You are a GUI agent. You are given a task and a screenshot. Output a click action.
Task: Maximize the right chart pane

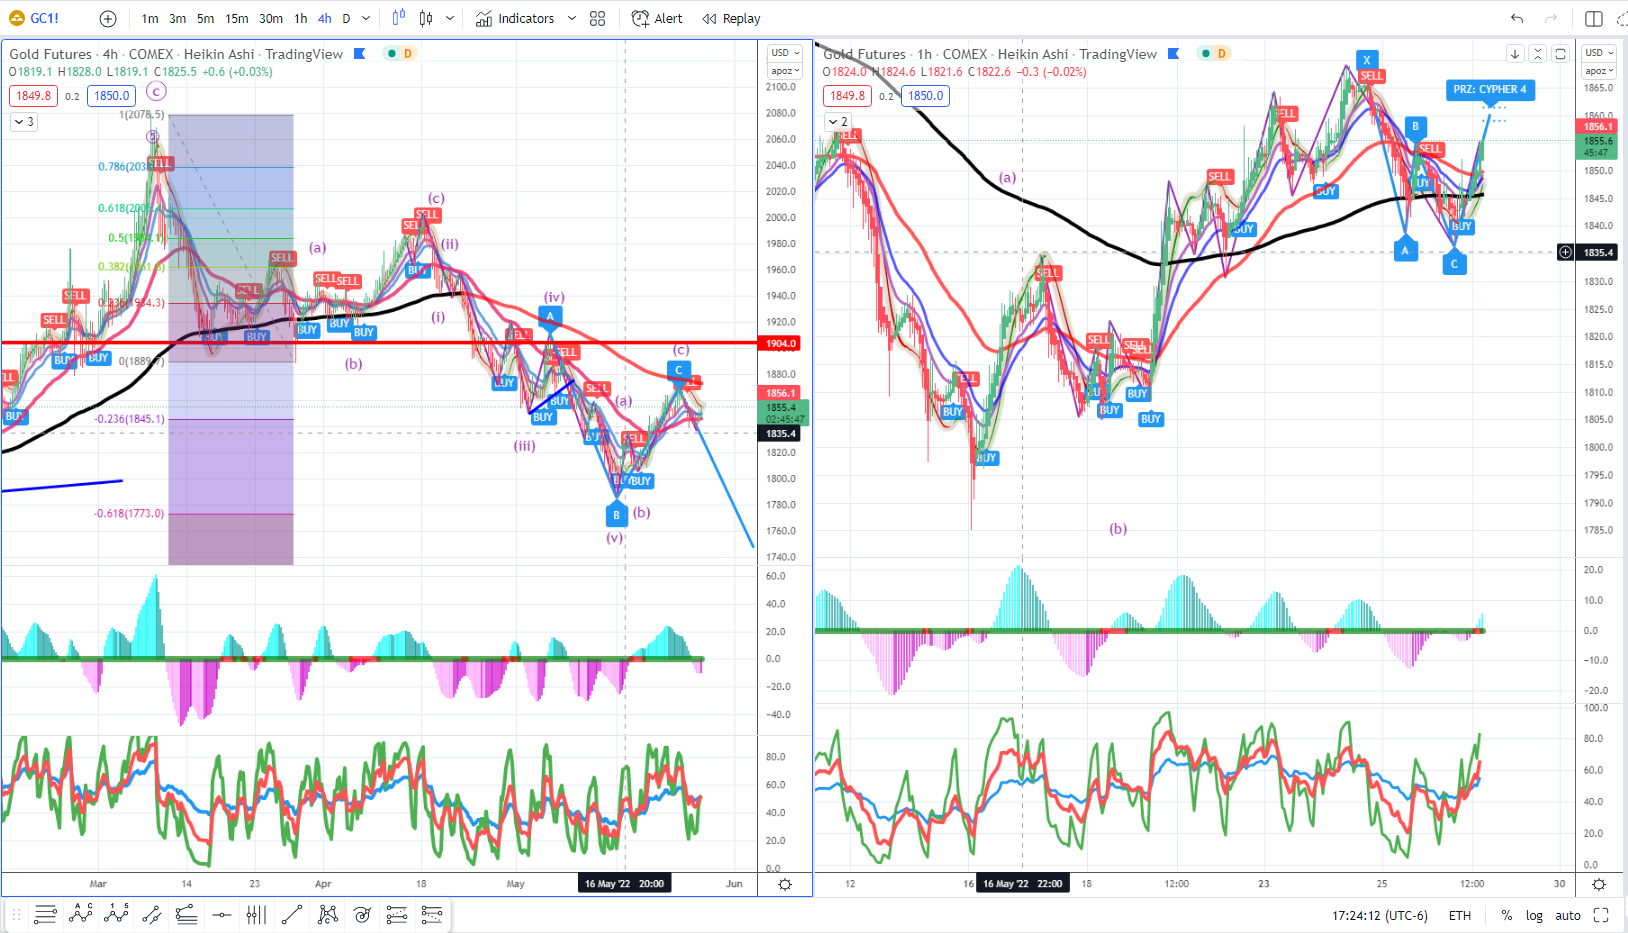click(1560, 54)
